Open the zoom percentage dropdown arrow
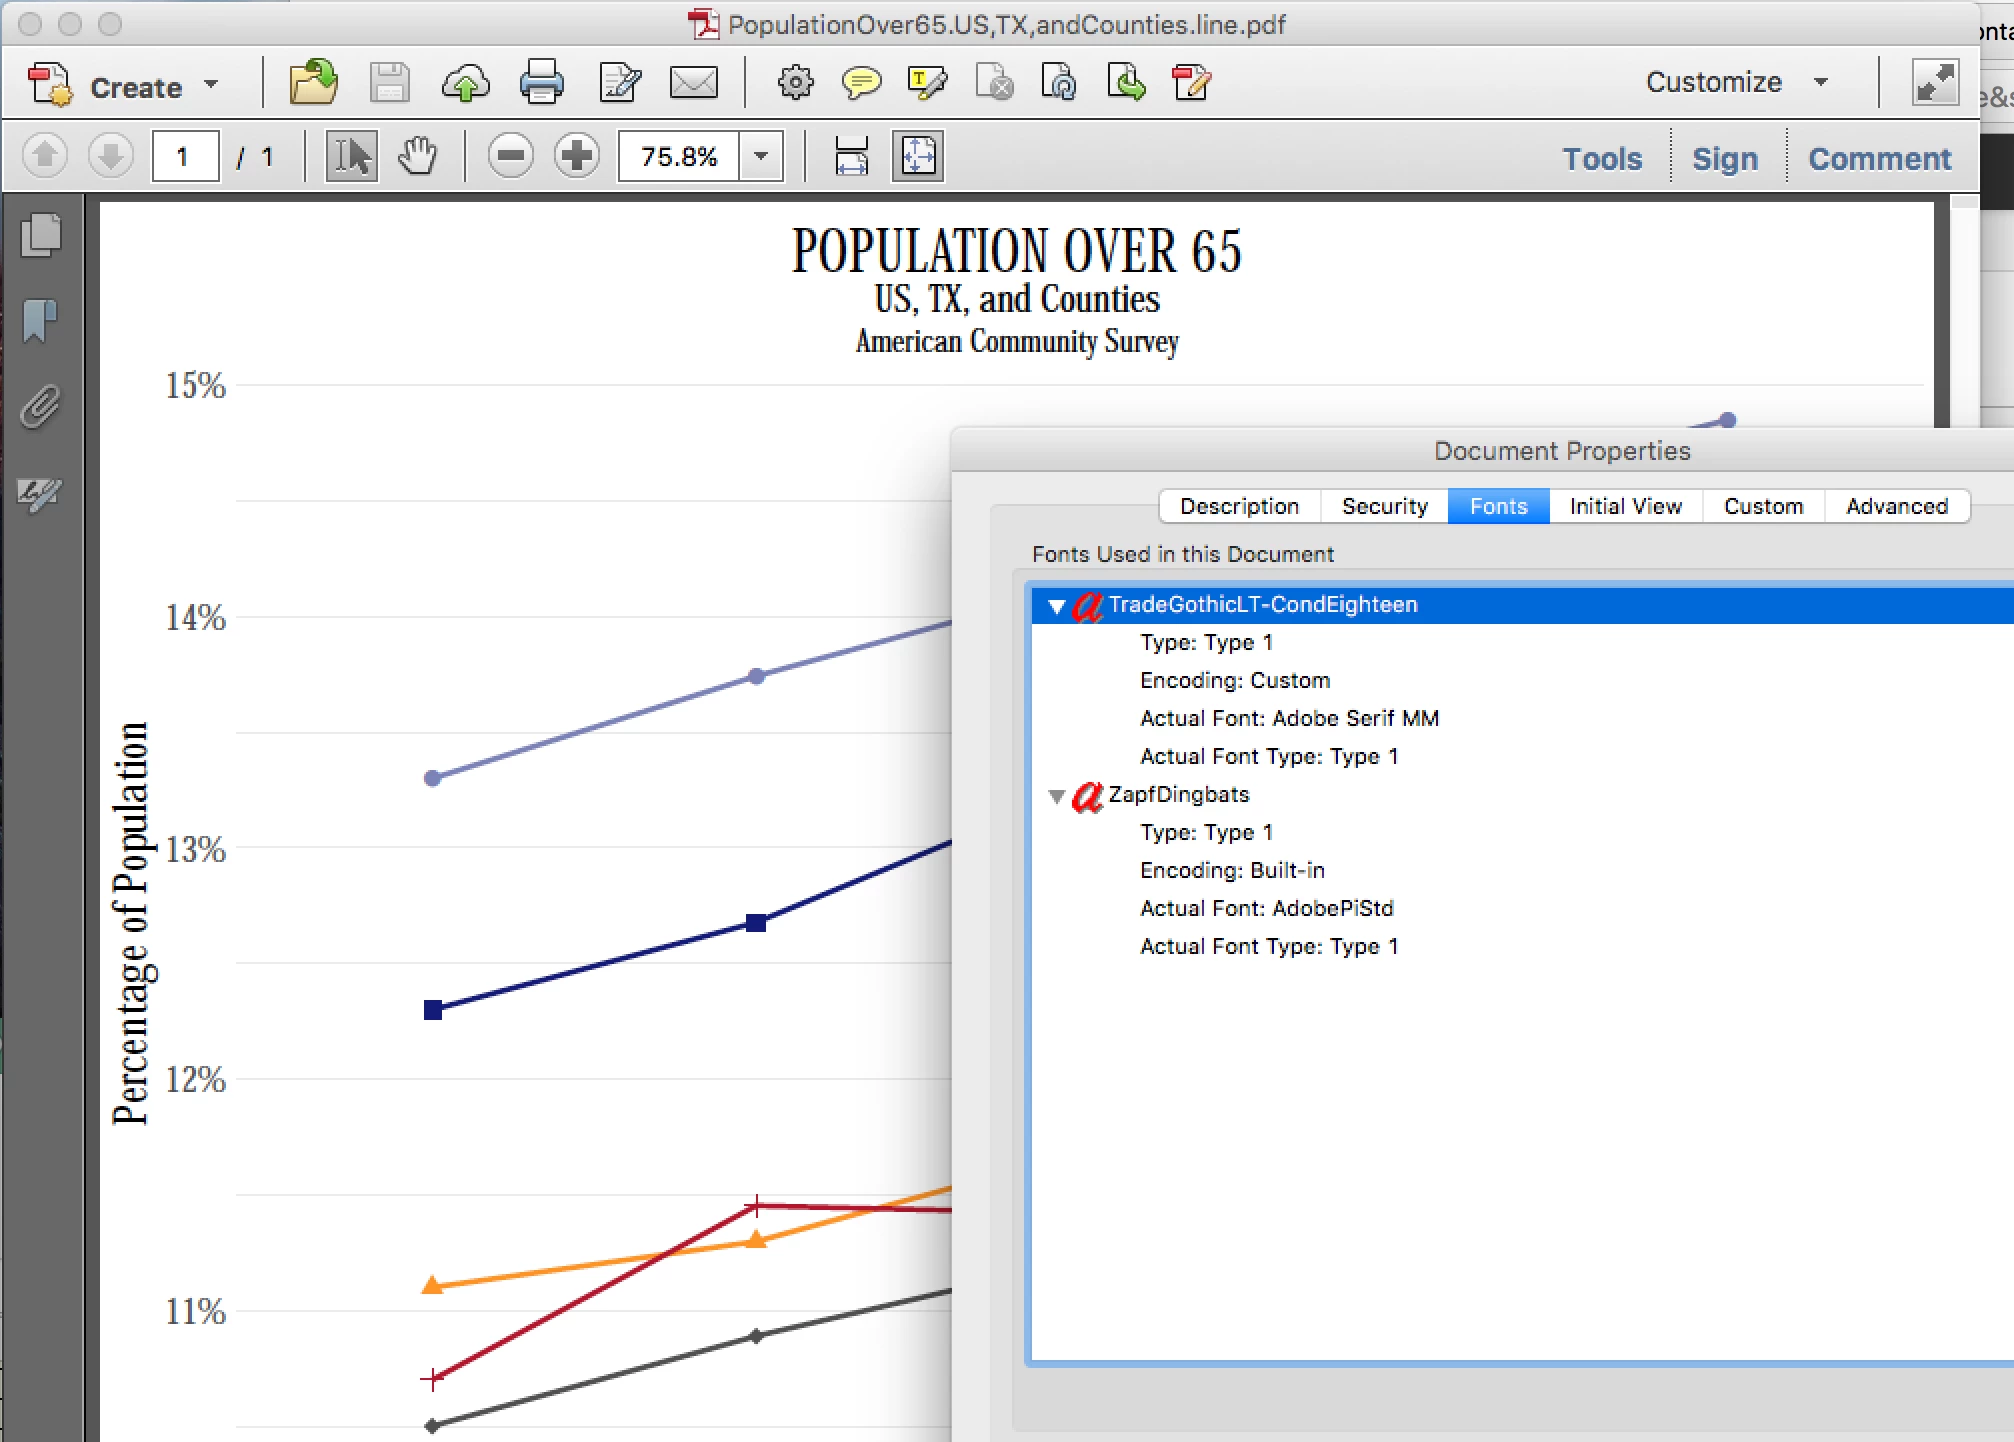The height and width of the screenshot is (1442, 2014). pos(761,157)
